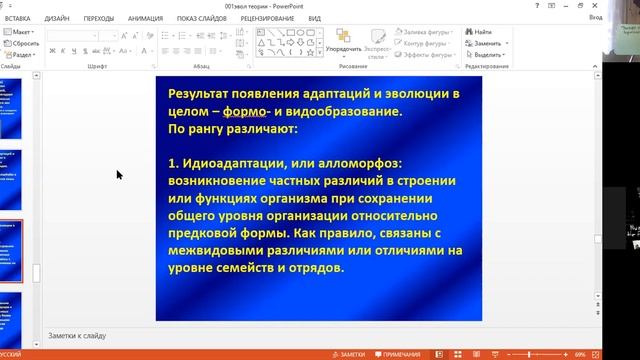The width and height of the screenshot is (640, 360).
Task: Select the text box shape
Action: click(261, 32)
